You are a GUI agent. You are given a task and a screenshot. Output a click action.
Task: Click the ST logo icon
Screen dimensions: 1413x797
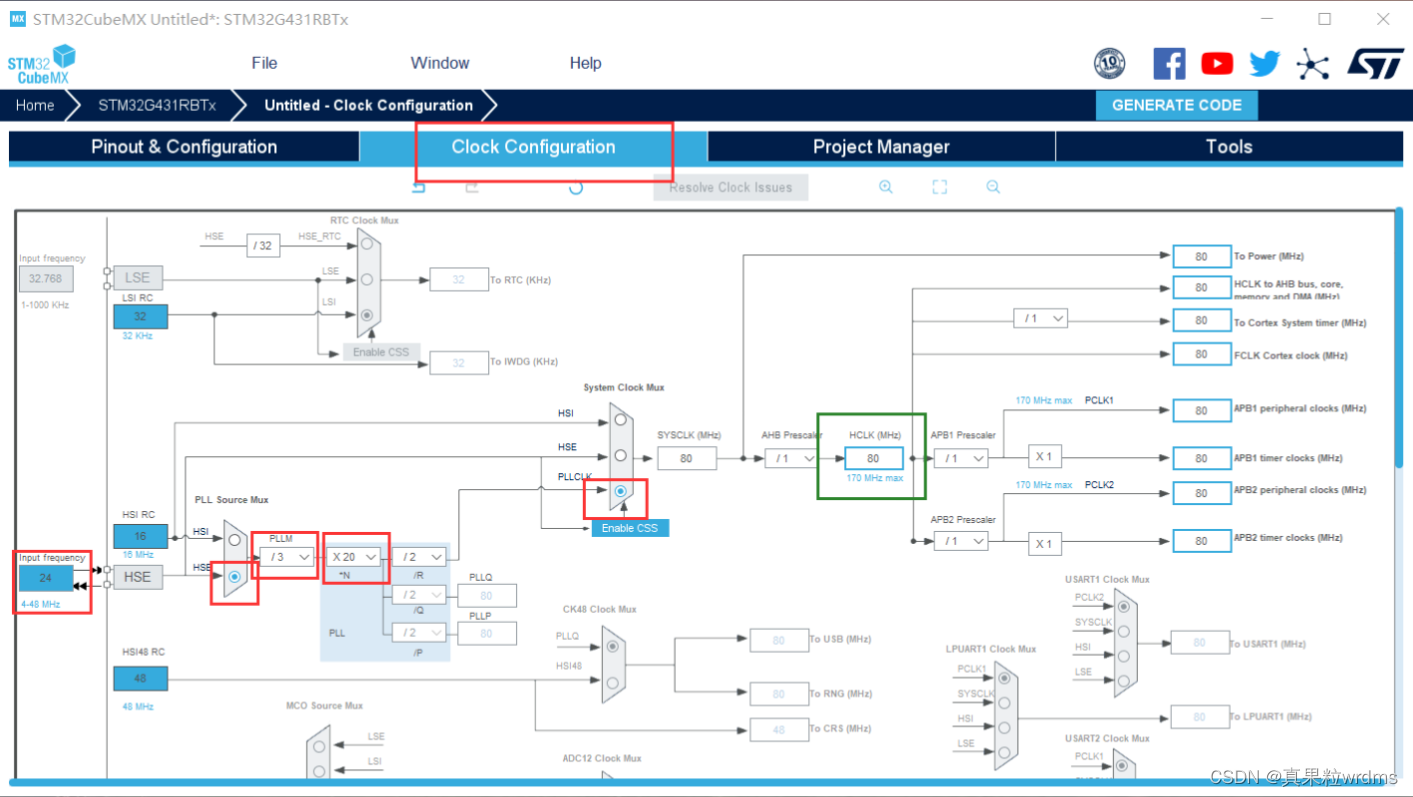[1375, 64]
